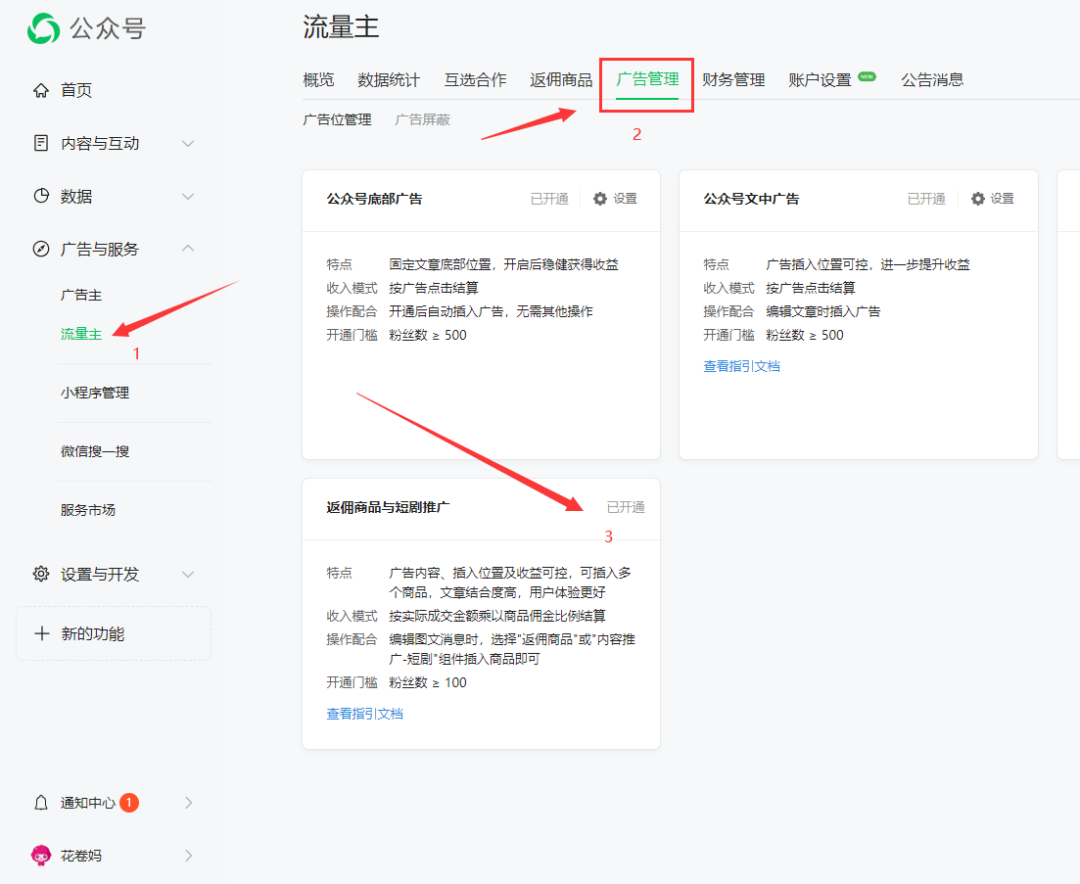Image resolution: width=1080 pixels, height=884 pixels.
Task: Click the compass icon beside 广告与服务
Action: coord(41,249)
